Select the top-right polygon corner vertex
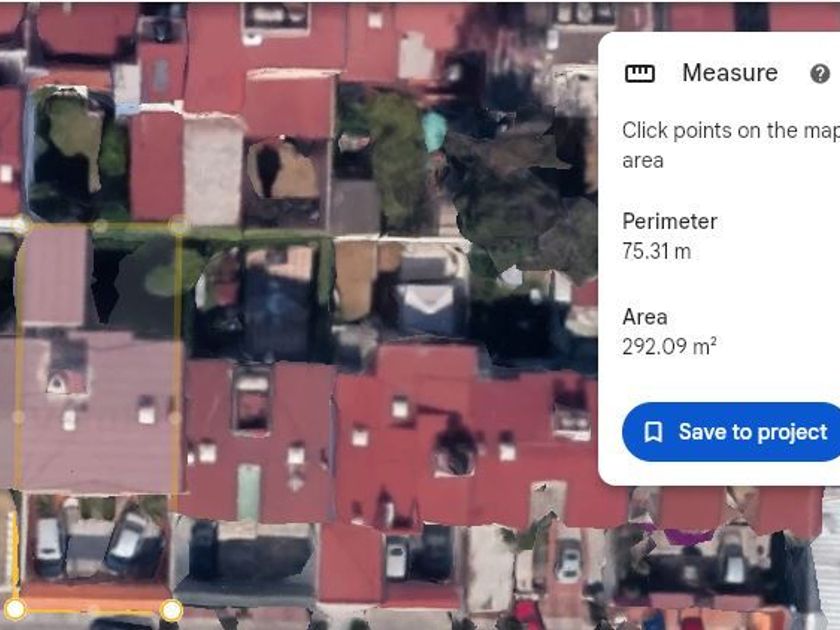 click(178, 226)
